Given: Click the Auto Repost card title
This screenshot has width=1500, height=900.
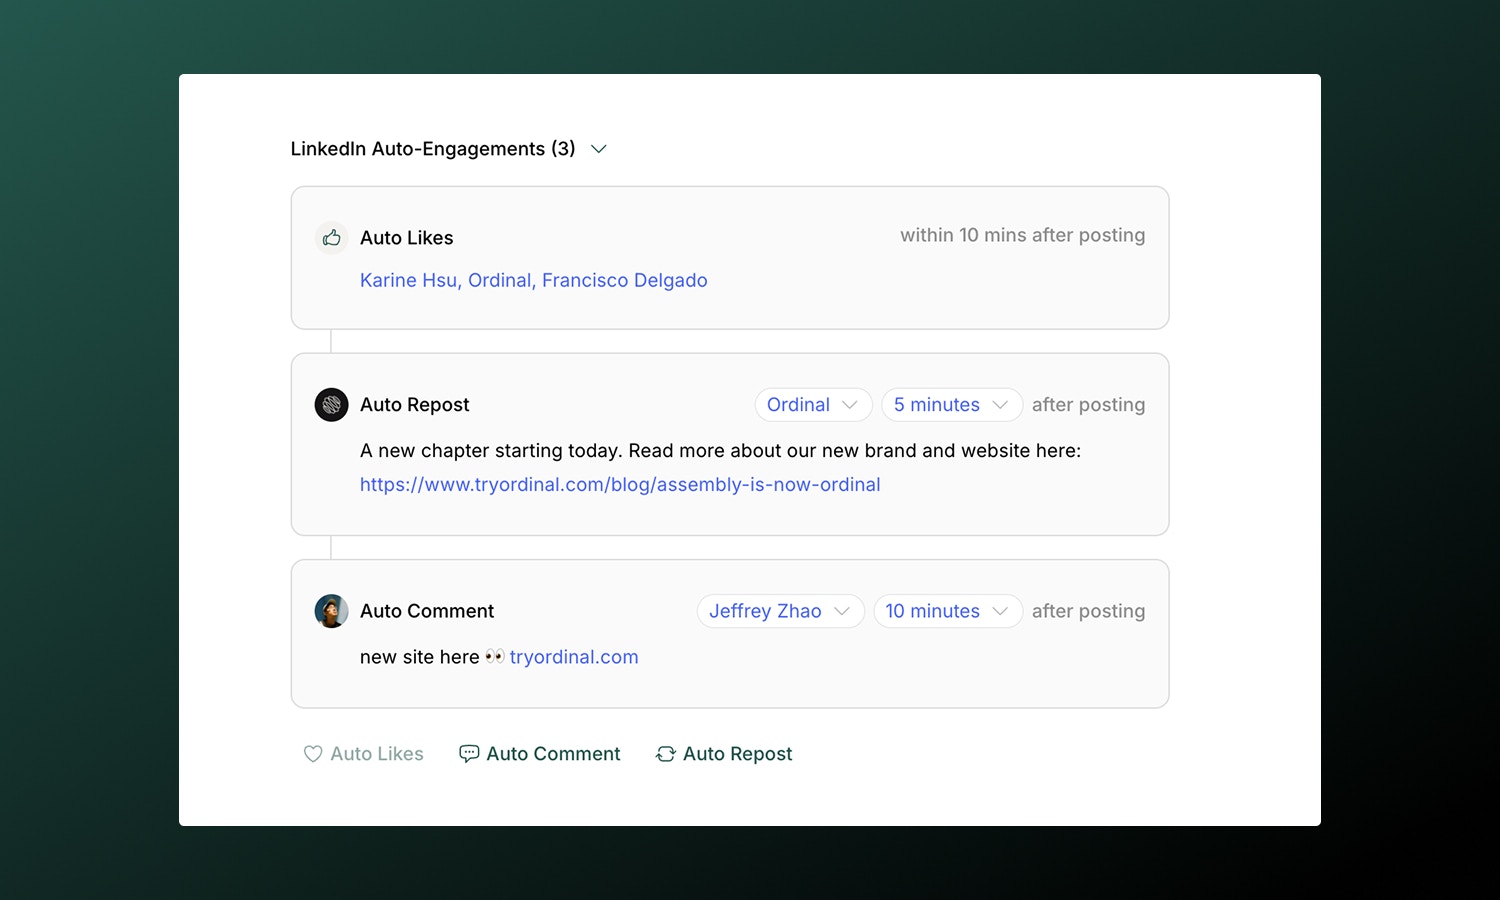Looking at the screenshot, I should tap(415, 405).
